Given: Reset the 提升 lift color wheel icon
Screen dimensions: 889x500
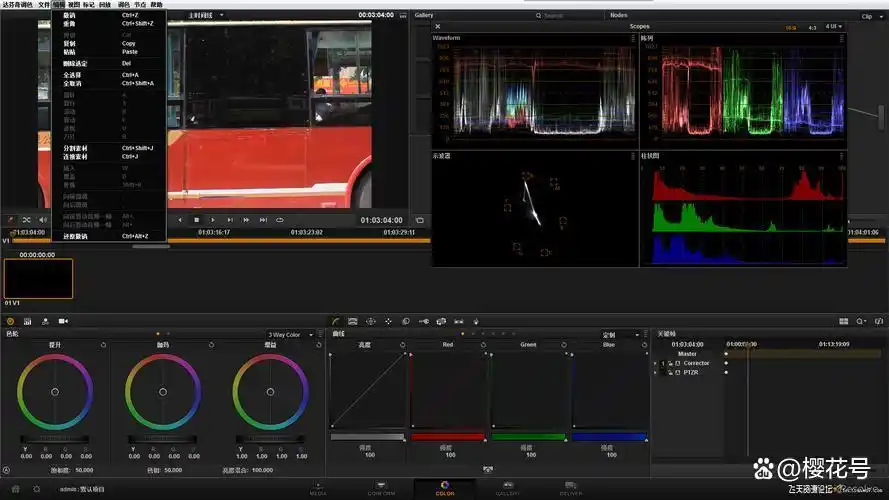Looking at the screenshot, I should 103,344.
